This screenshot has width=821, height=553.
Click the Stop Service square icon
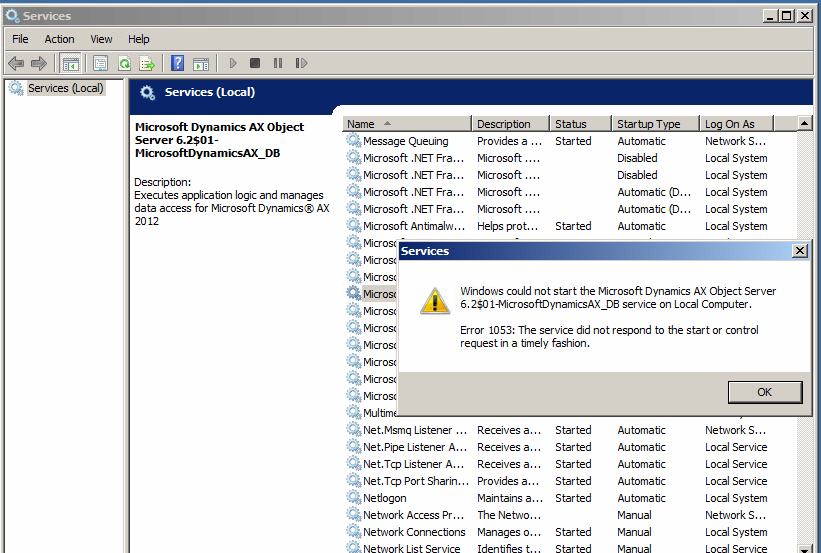point(255,63)
